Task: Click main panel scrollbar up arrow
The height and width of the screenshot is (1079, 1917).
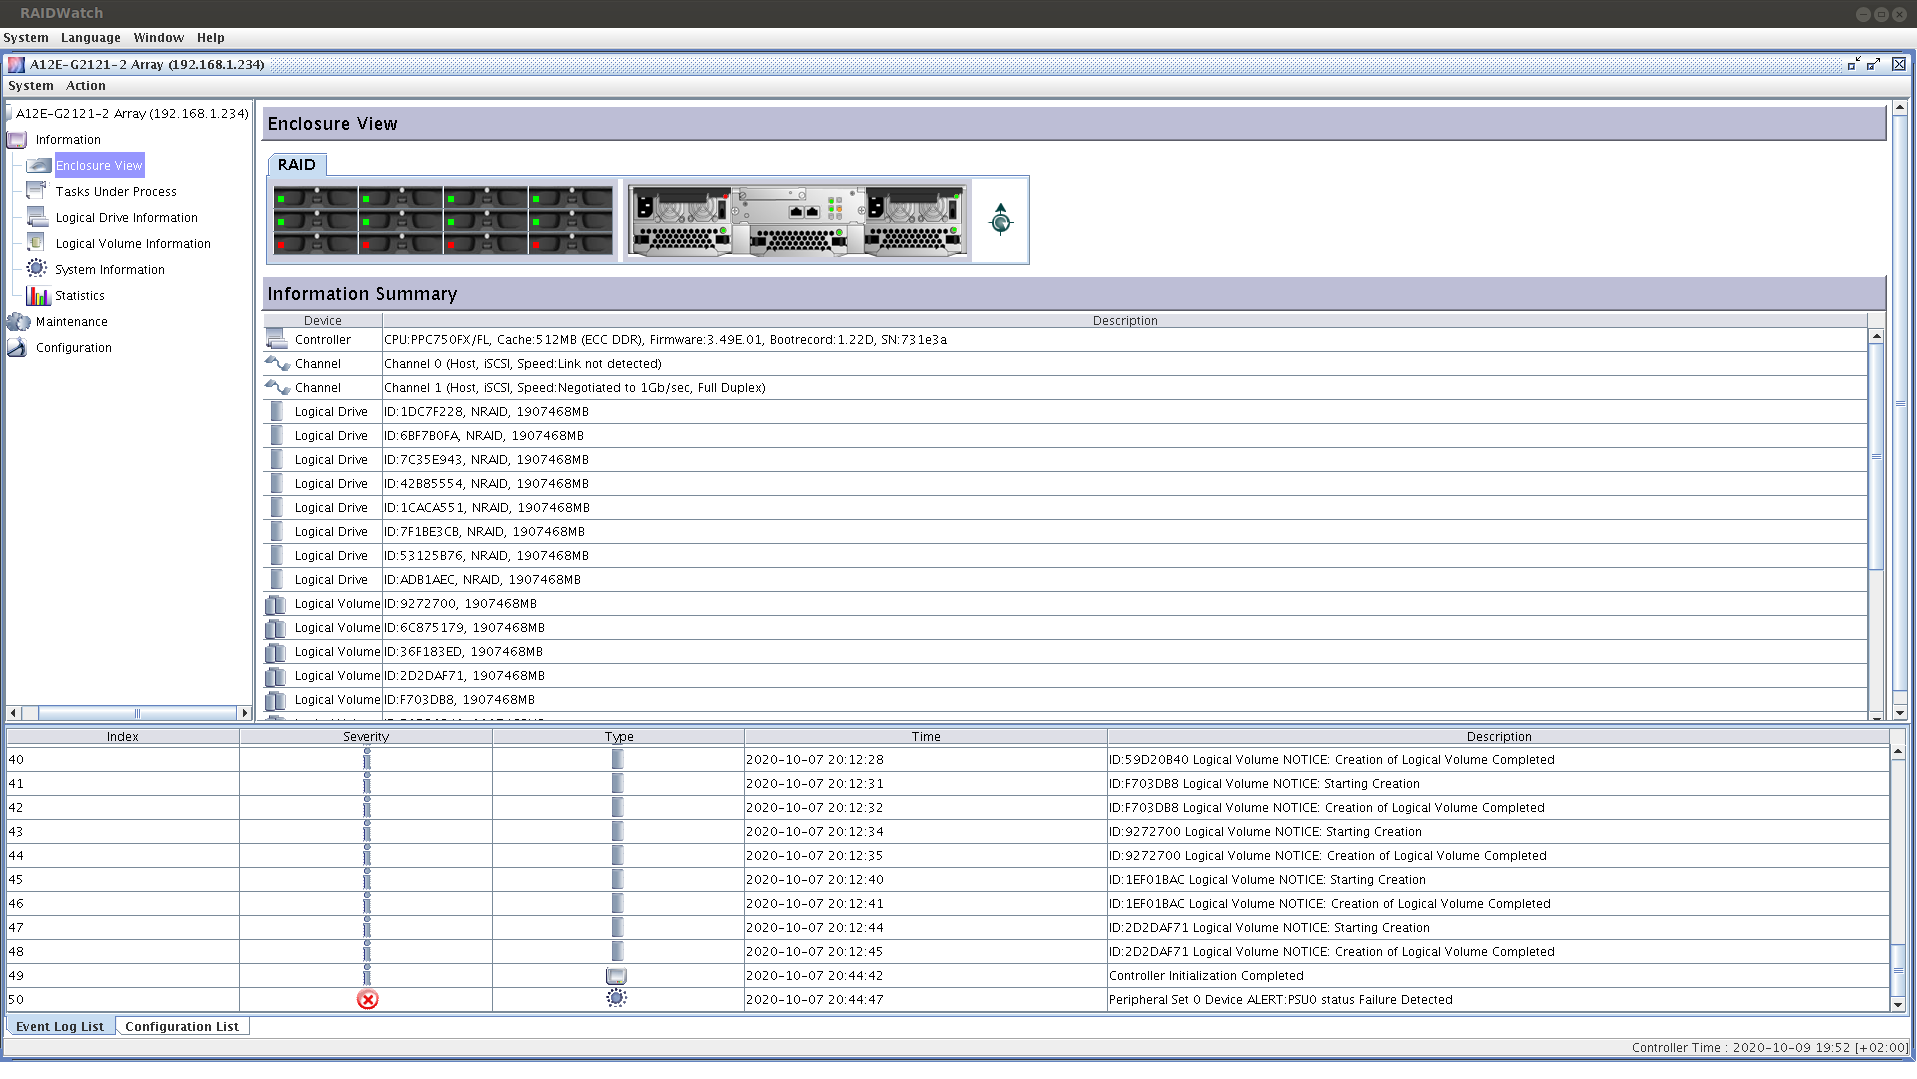Action: pyautogui.click(x=1900, y=107)
